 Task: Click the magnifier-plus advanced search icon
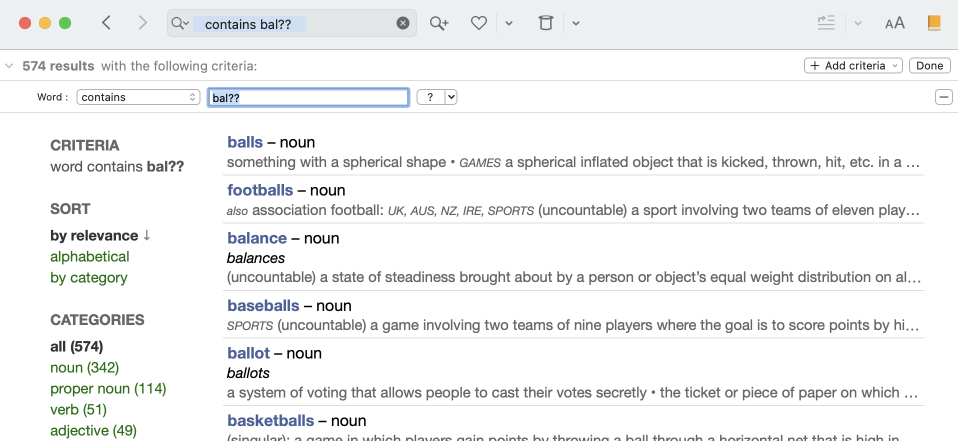click(439, 23)
